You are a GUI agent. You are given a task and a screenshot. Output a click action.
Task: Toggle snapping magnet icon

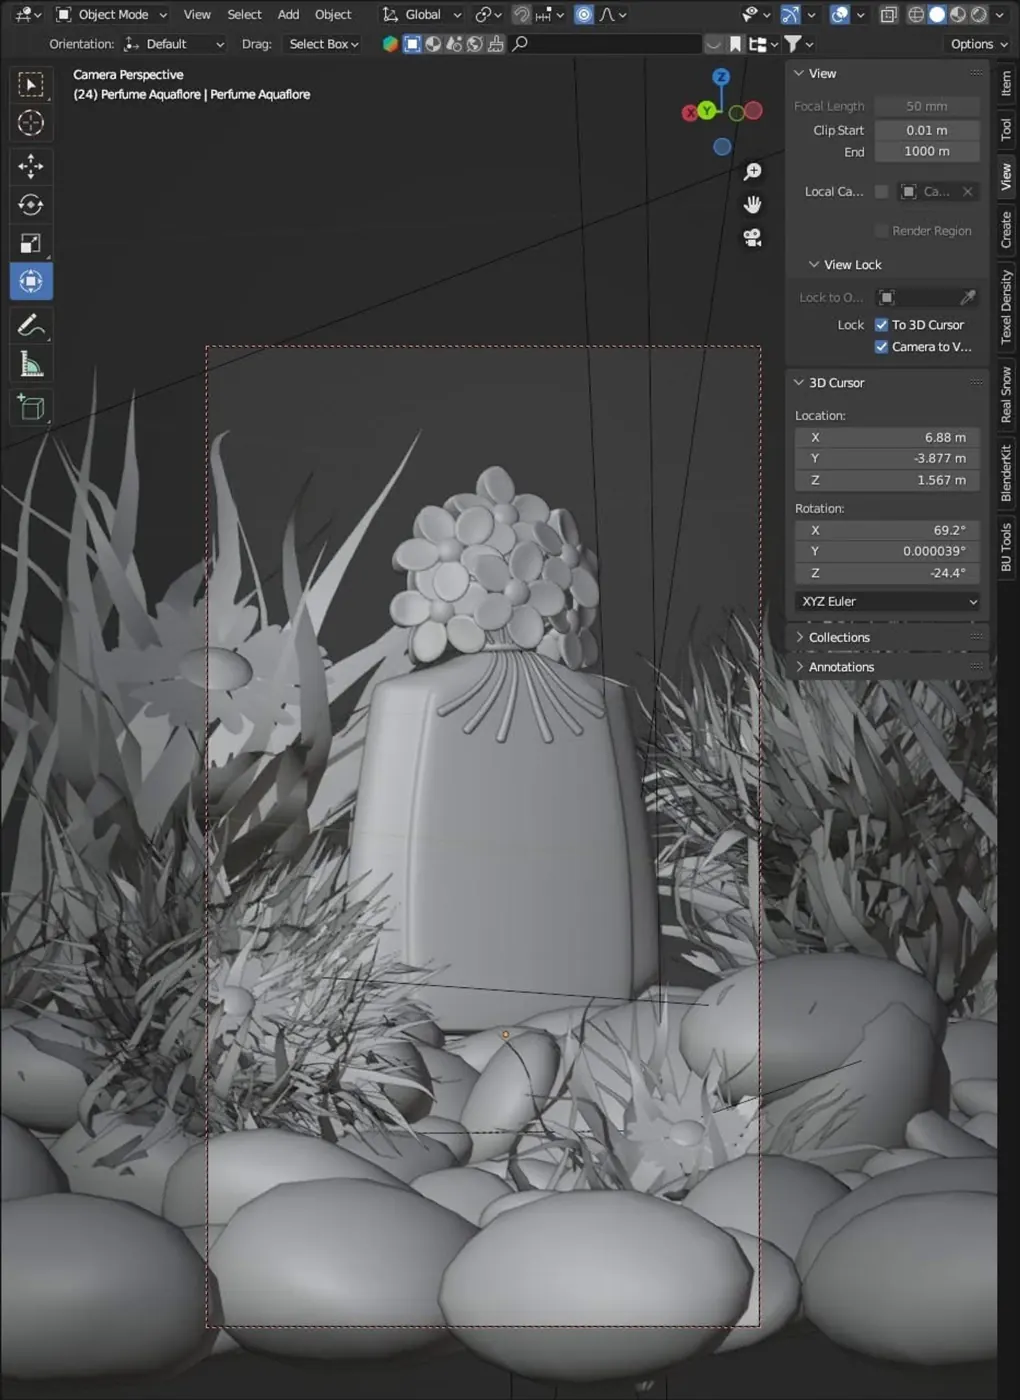(x=521, y=15)
